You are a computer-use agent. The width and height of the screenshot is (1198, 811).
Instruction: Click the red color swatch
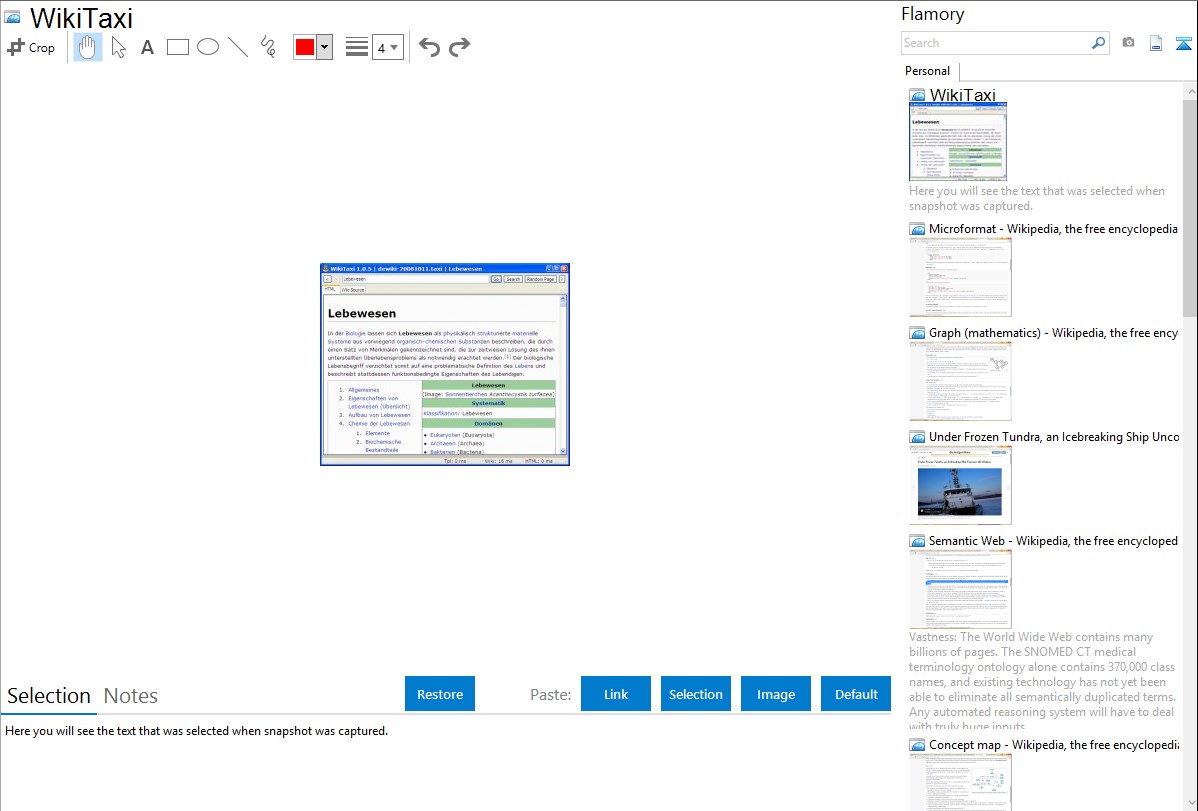305,47
